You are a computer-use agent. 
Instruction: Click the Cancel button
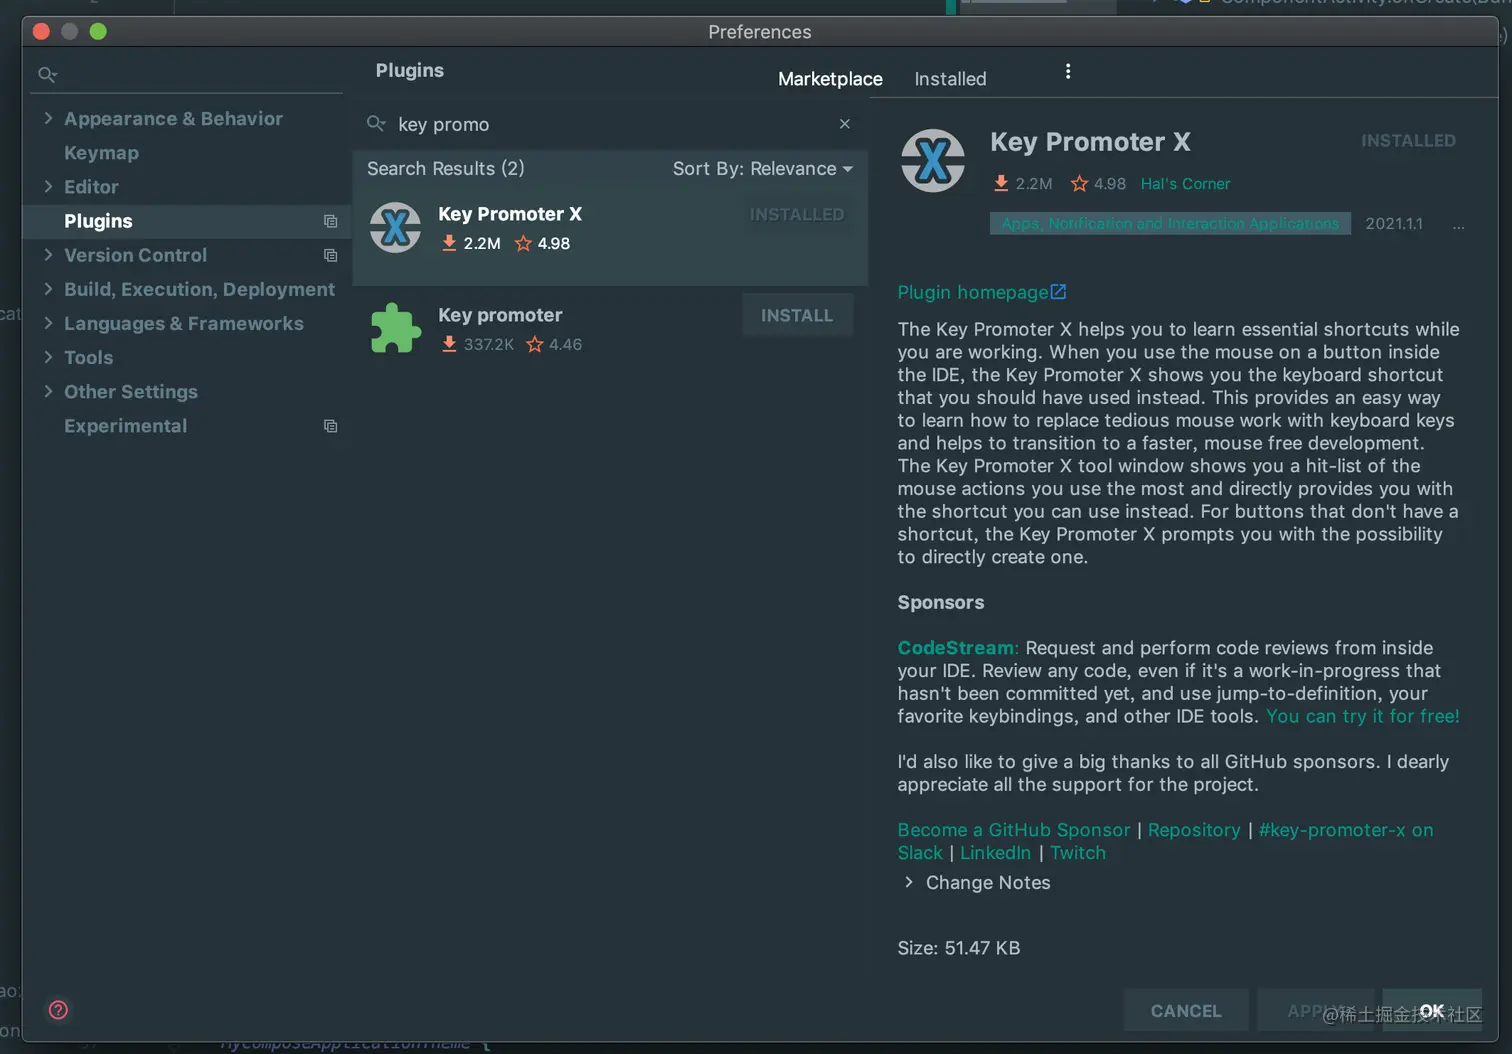tap(1186, 1011)
